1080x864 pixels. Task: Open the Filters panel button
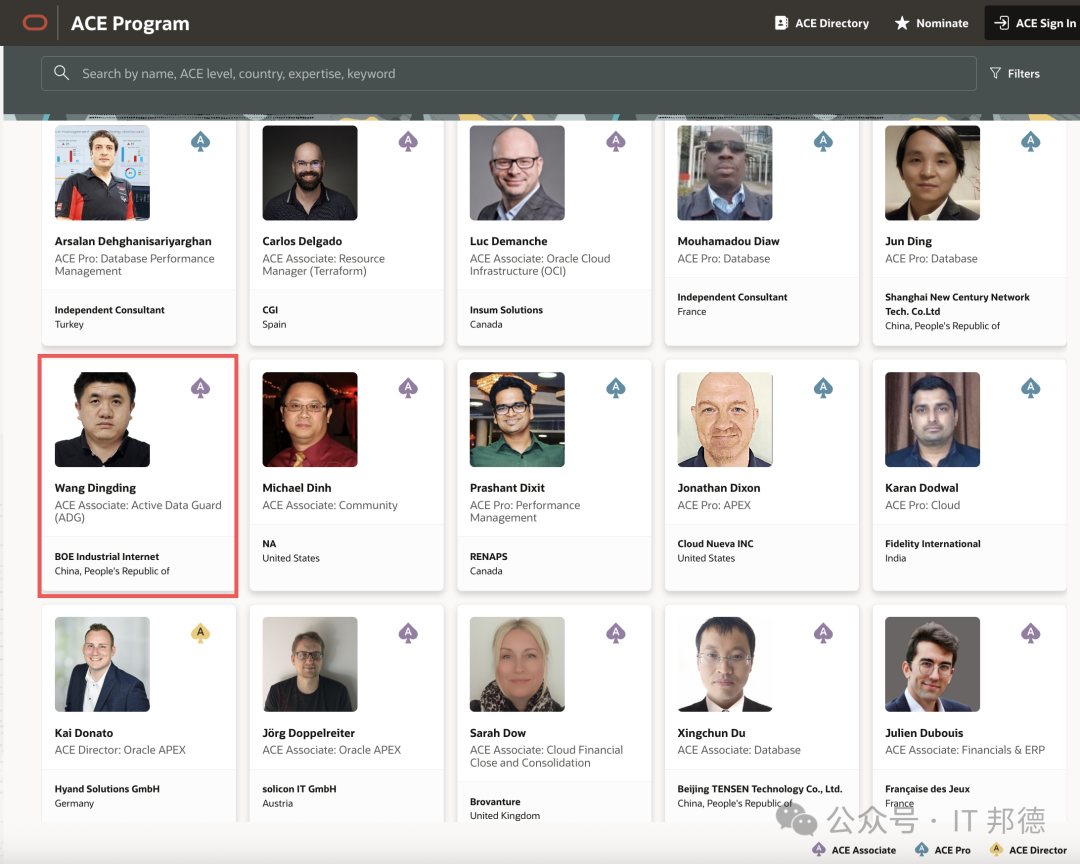(x=1015, y=73)
